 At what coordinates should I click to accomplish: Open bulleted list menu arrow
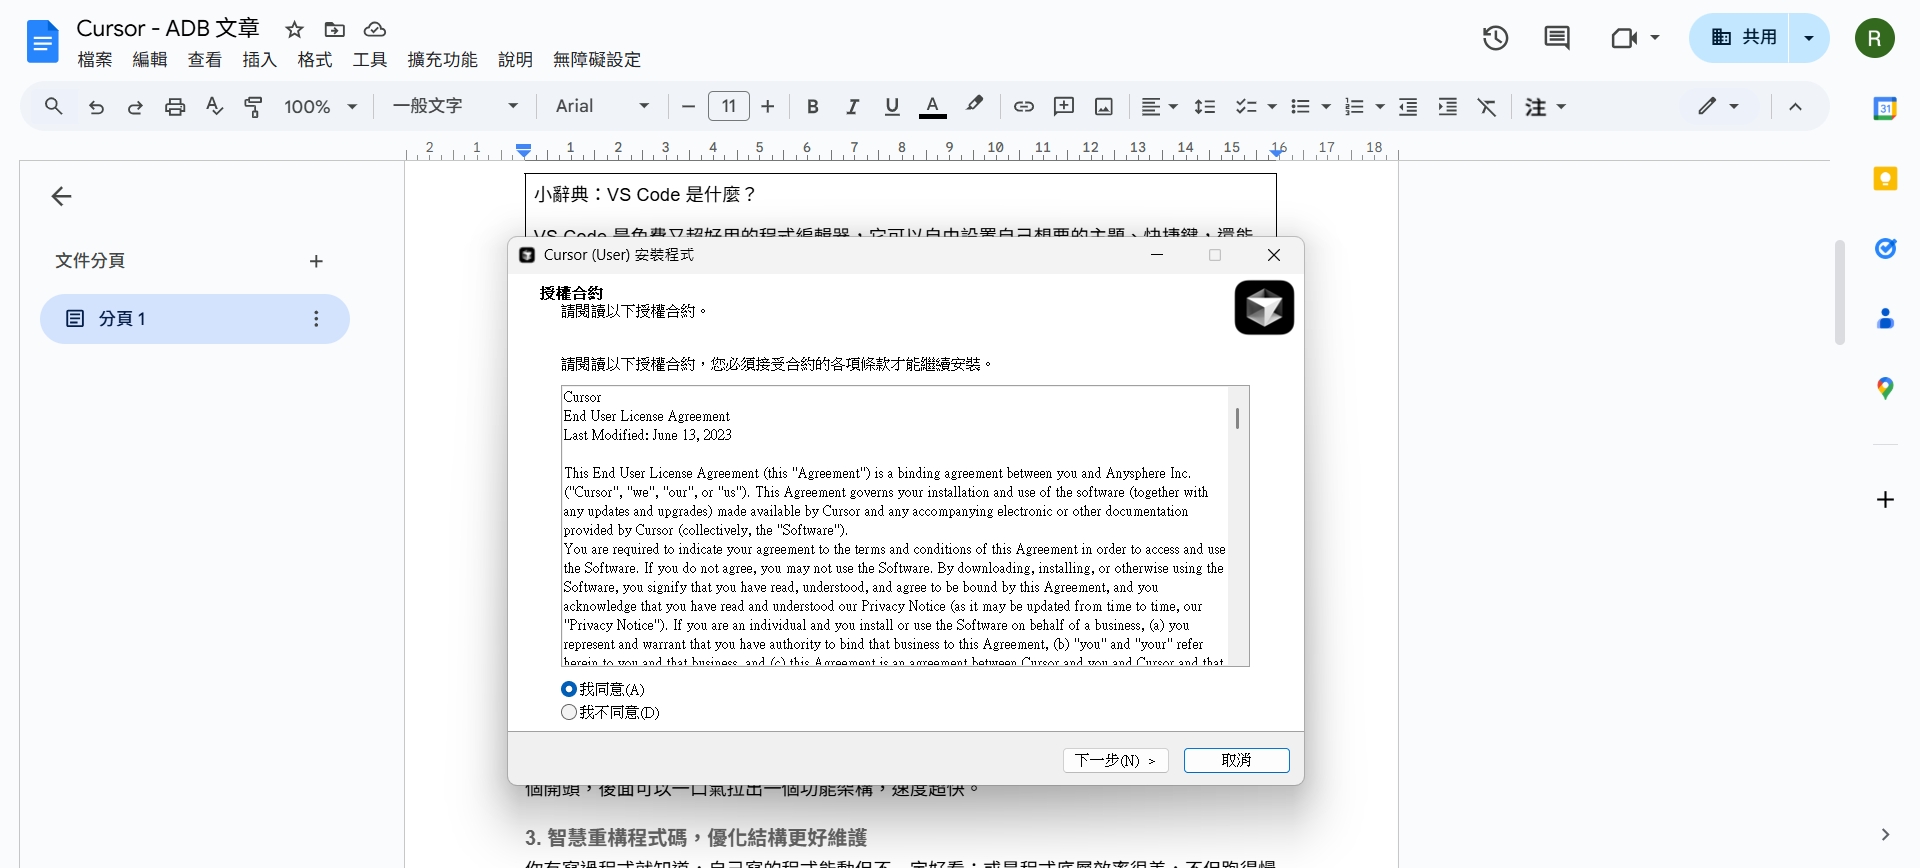(x=1326, y=106)
